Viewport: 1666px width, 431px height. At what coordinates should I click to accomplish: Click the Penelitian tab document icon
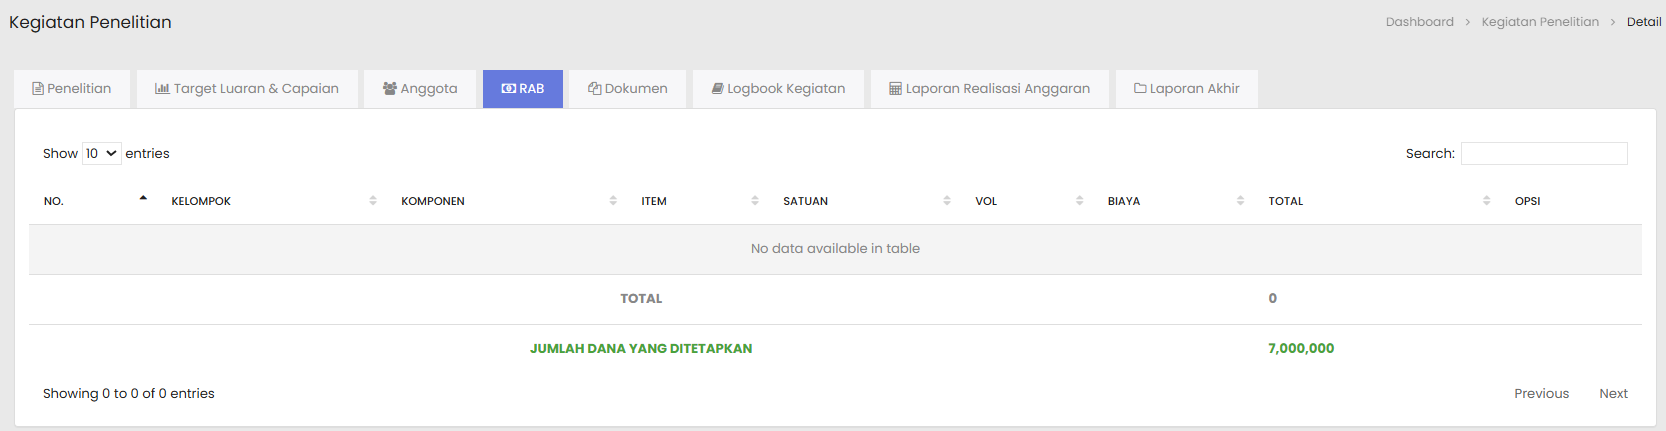(38, 89)
